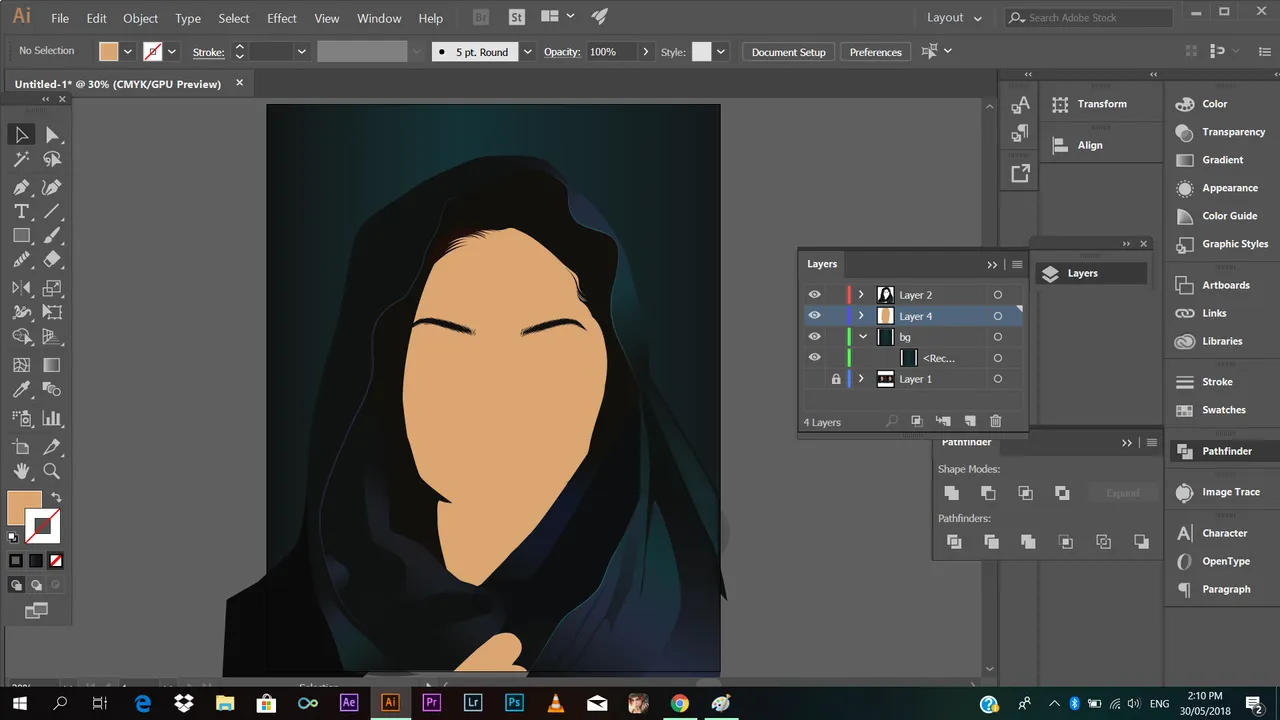Open the fill color dropdown arrow

point(128,52)
